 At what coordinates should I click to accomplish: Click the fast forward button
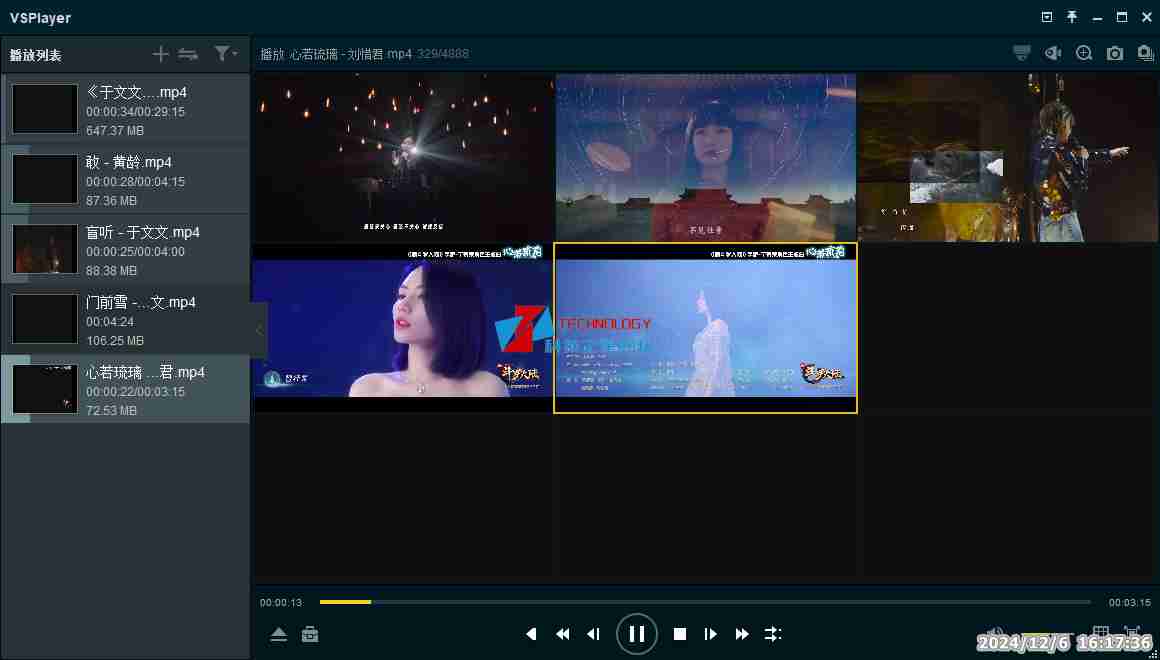pos(742,634)
